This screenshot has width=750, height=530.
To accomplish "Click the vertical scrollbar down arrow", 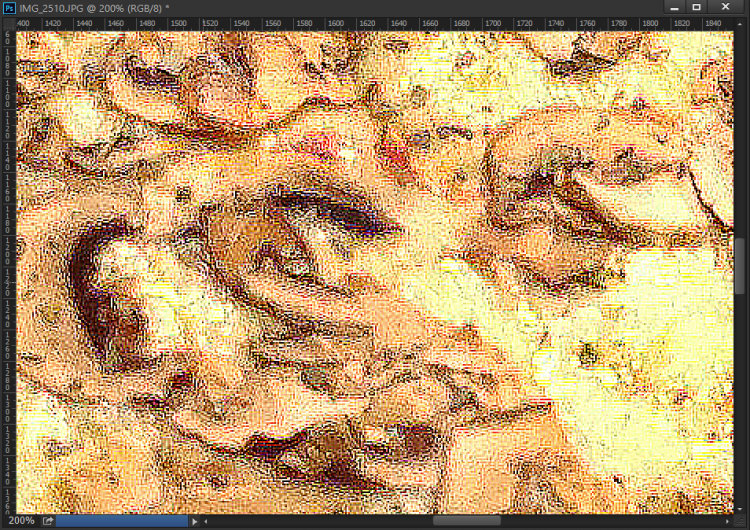I will click(x=740, y=509).
